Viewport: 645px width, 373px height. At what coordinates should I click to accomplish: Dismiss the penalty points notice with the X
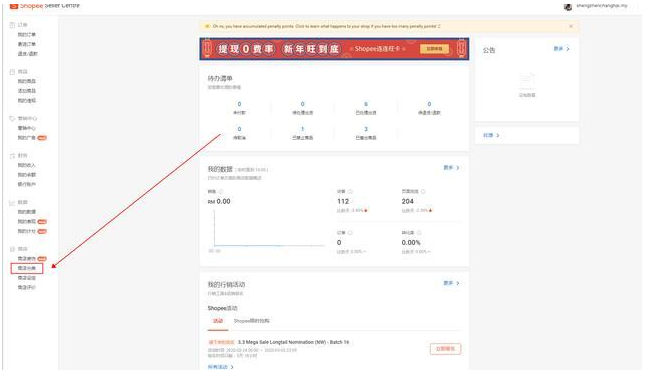point(571,26)
